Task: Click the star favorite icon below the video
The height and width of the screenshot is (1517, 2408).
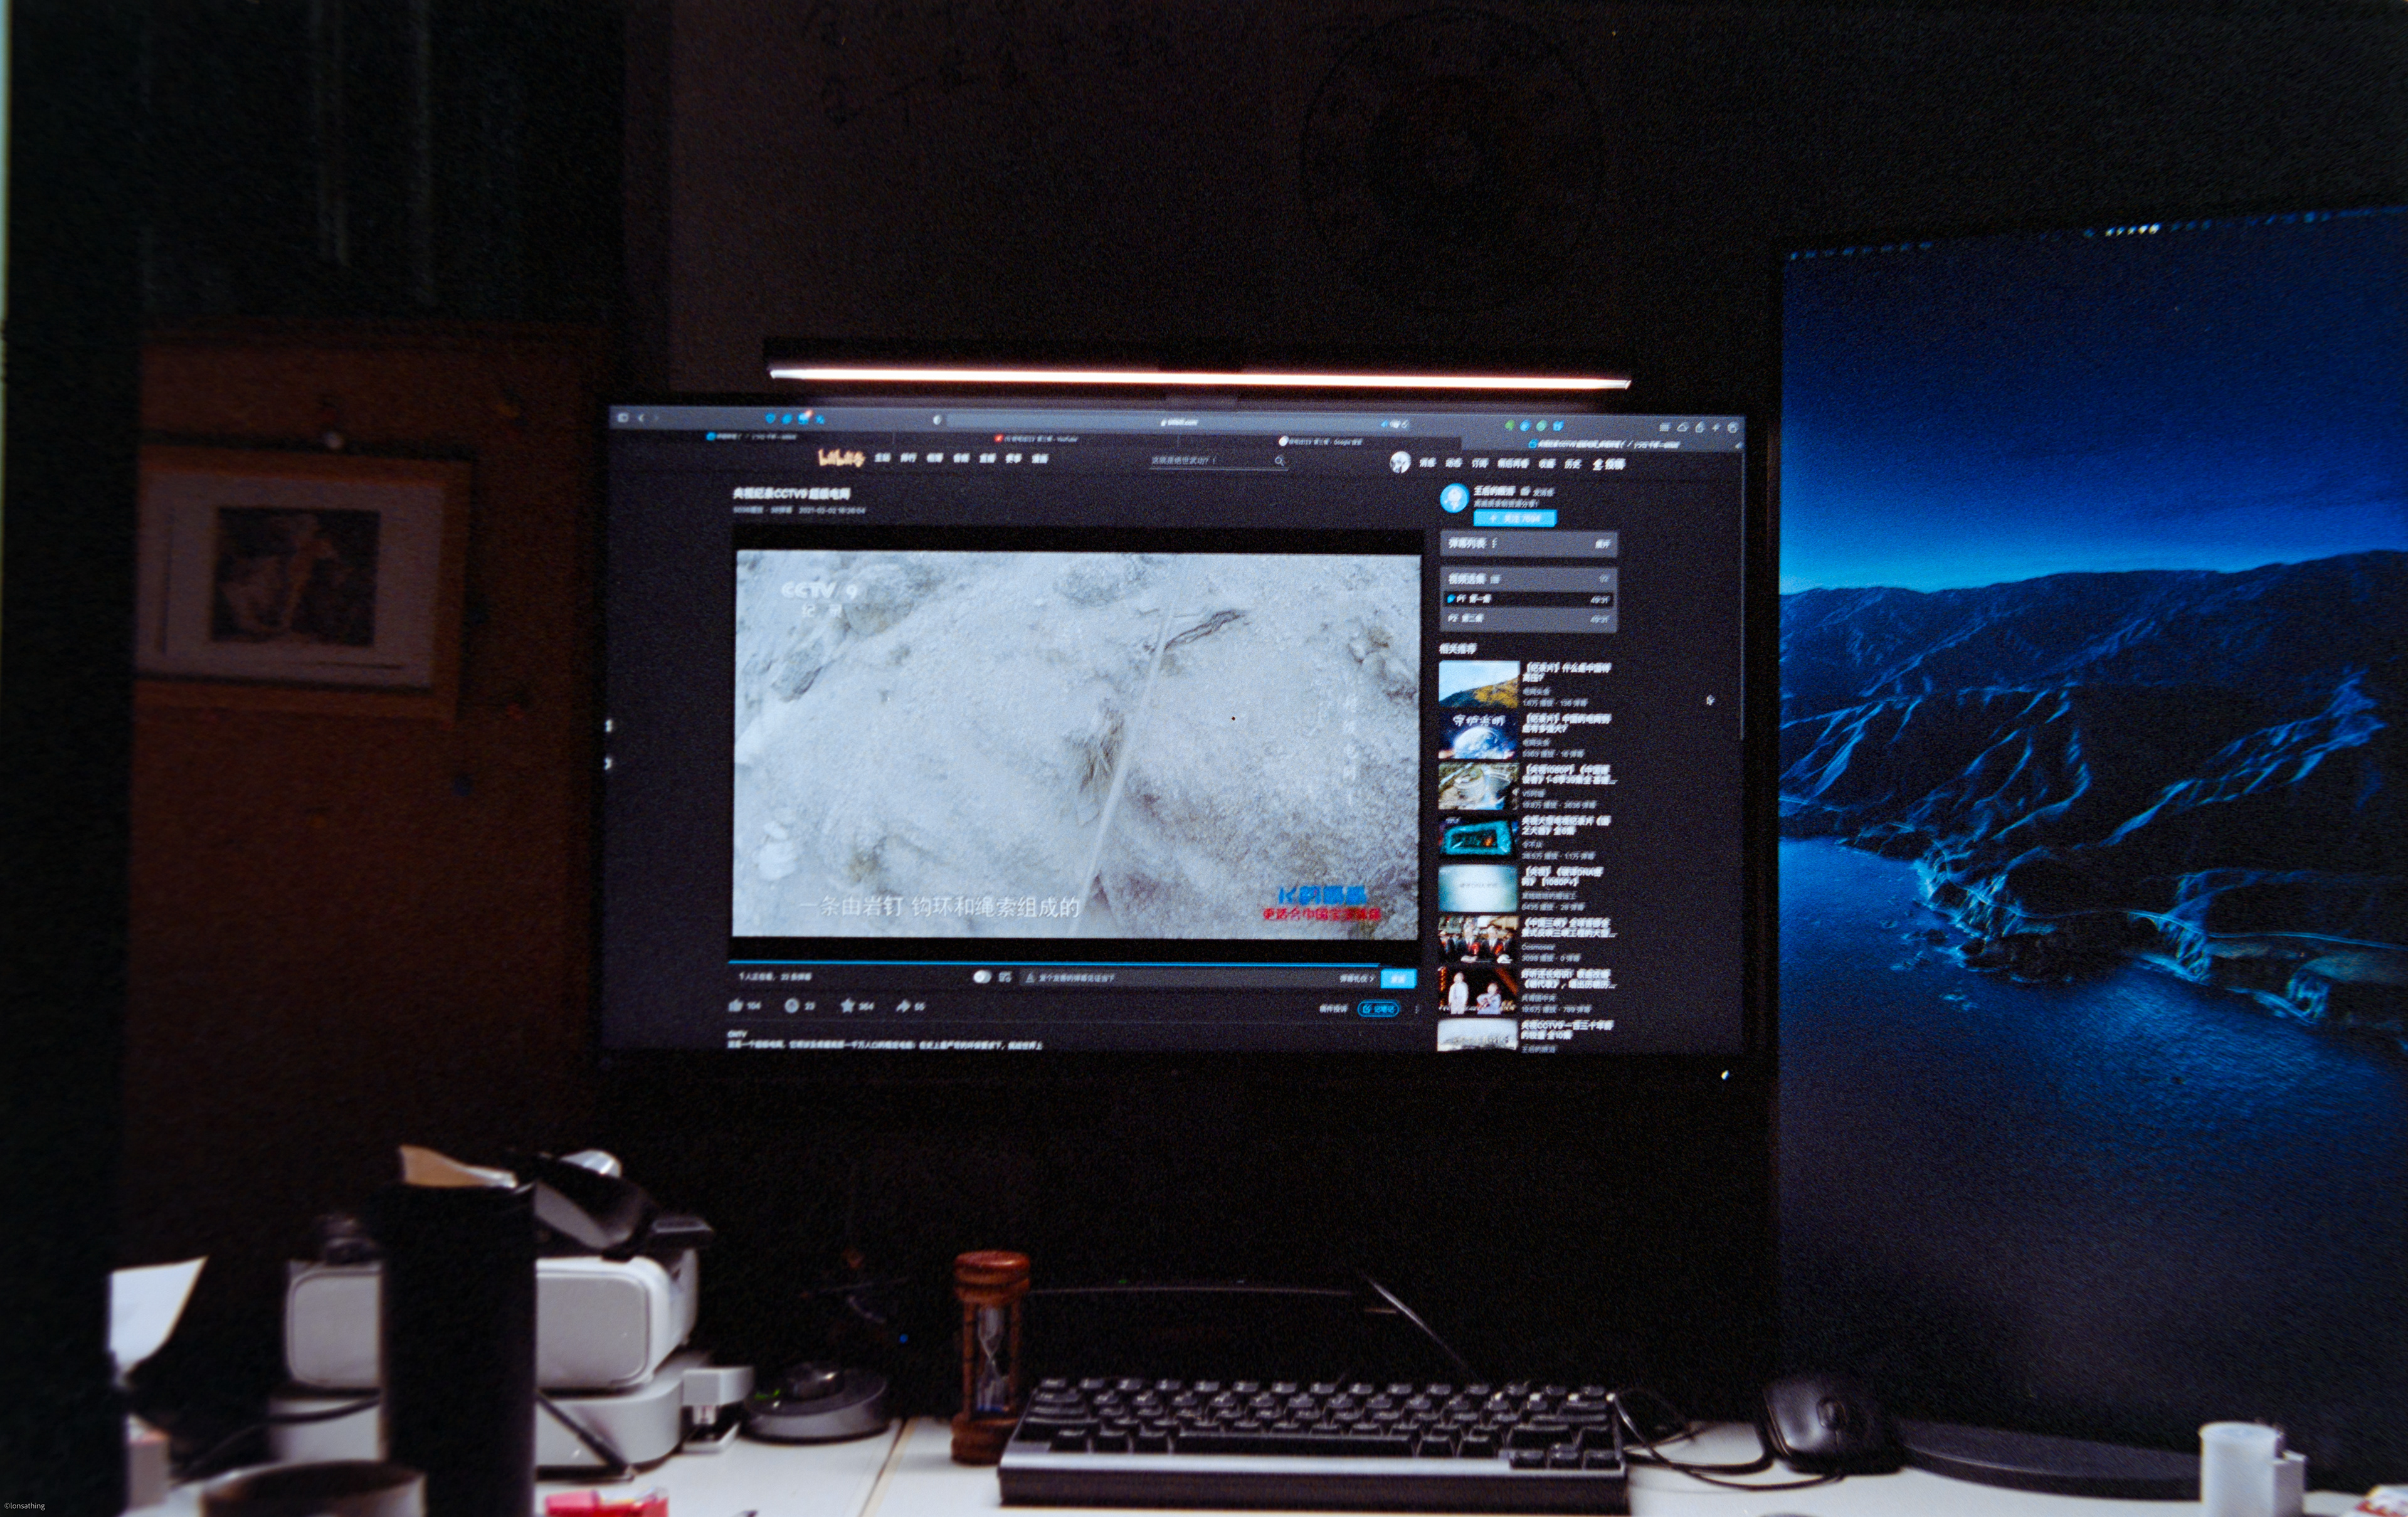Action: click(x=847, y=1006)
